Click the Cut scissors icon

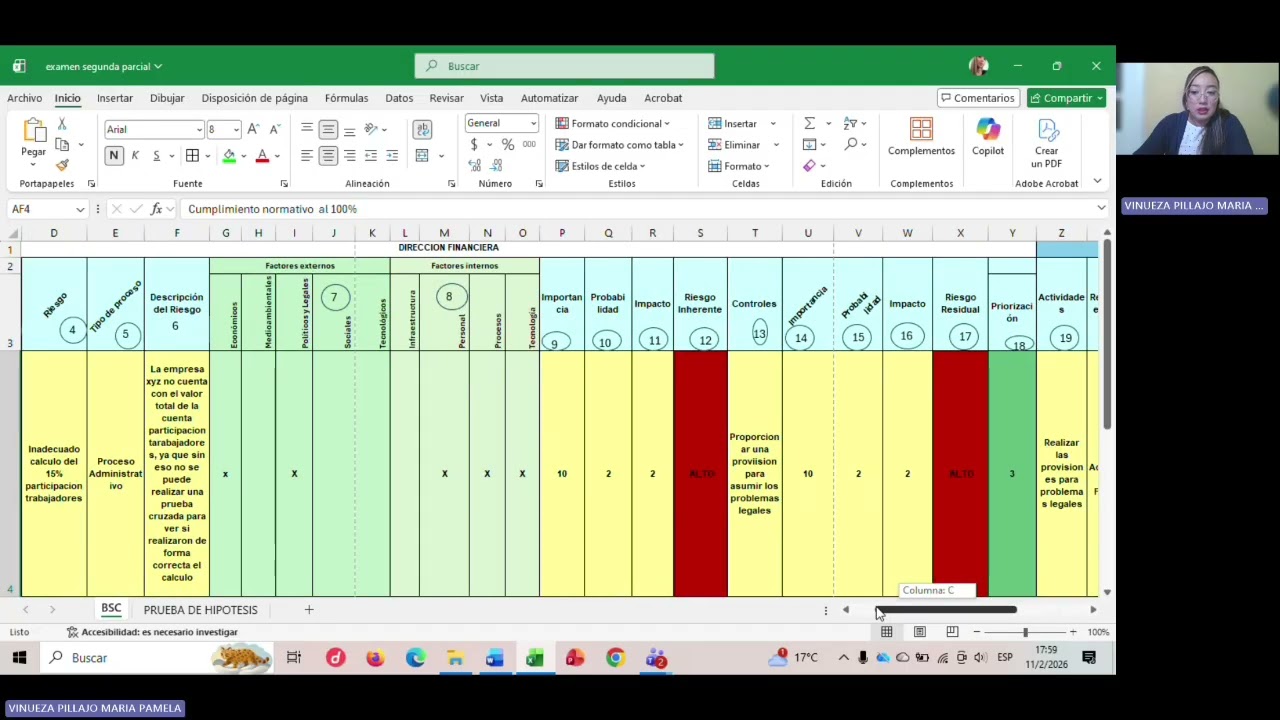(62, 124)
